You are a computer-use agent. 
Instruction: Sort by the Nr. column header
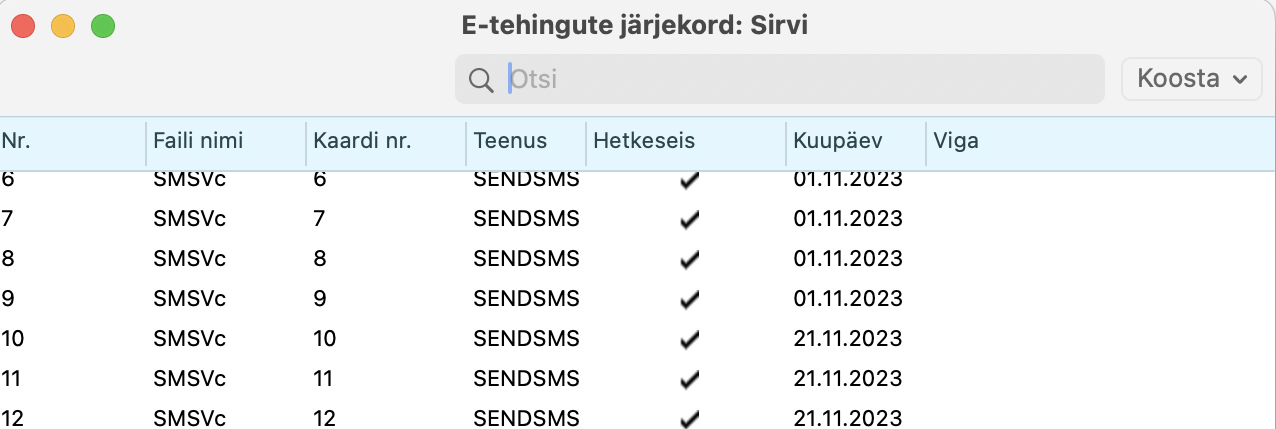(17, 141)
